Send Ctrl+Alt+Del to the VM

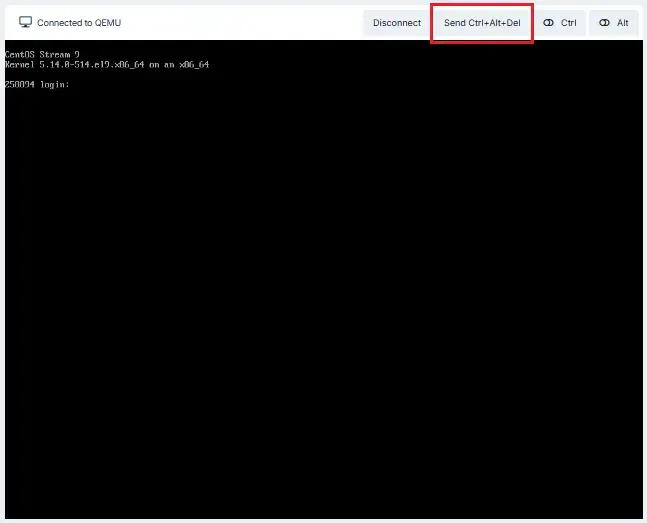click(482, 23)
